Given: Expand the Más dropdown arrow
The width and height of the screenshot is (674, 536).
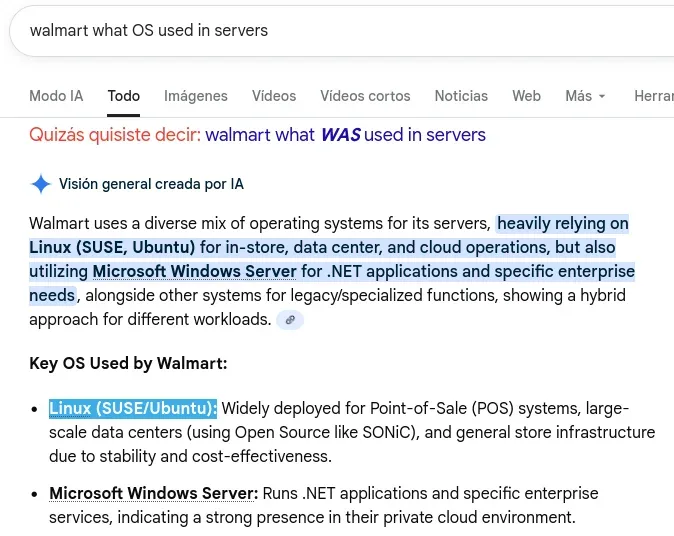Looking at the screenshot, I should (x=602, y=96).
